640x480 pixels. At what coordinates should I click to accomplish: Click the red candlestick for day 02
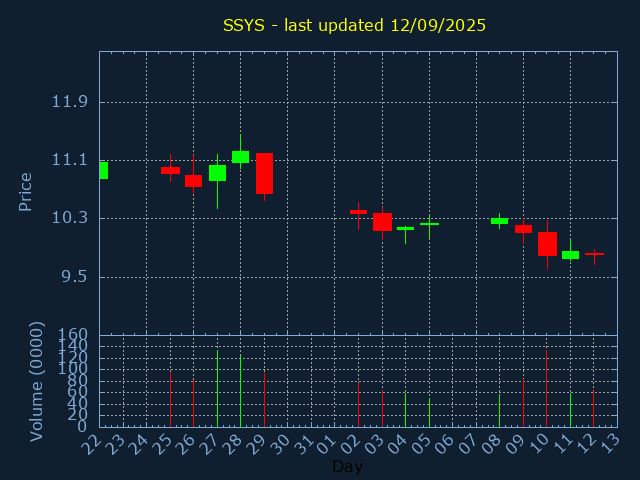pyautogui.click(x=358, y=212)
